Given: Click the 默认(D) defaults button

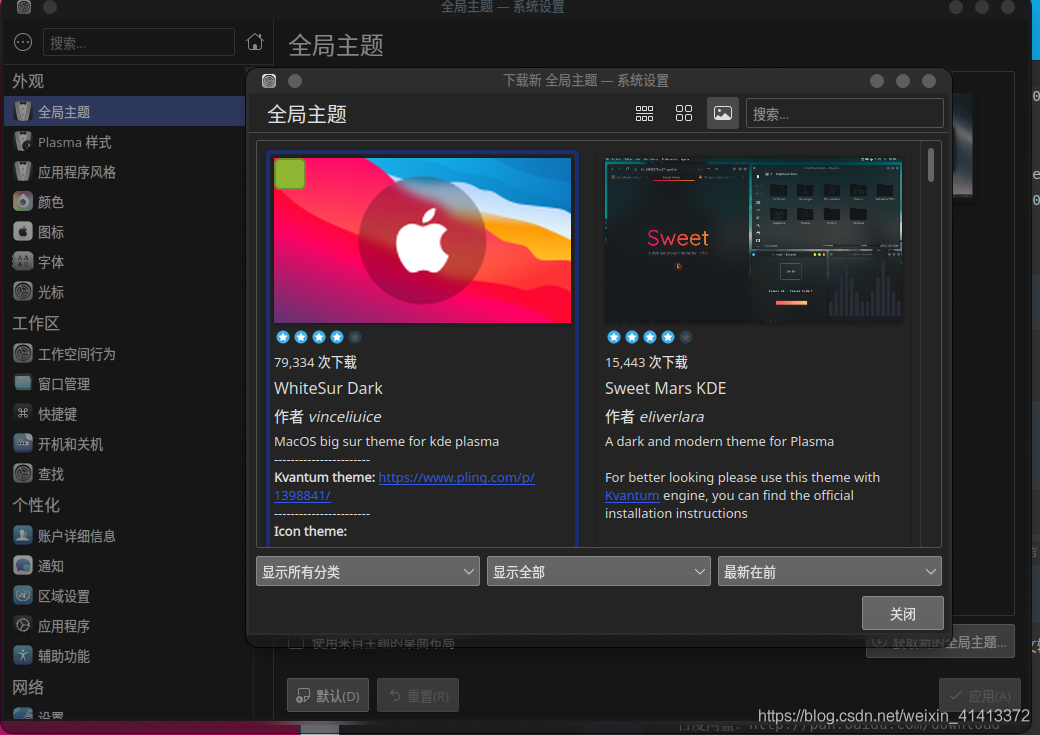Looking at the screenshot, I should pos(328,695).
